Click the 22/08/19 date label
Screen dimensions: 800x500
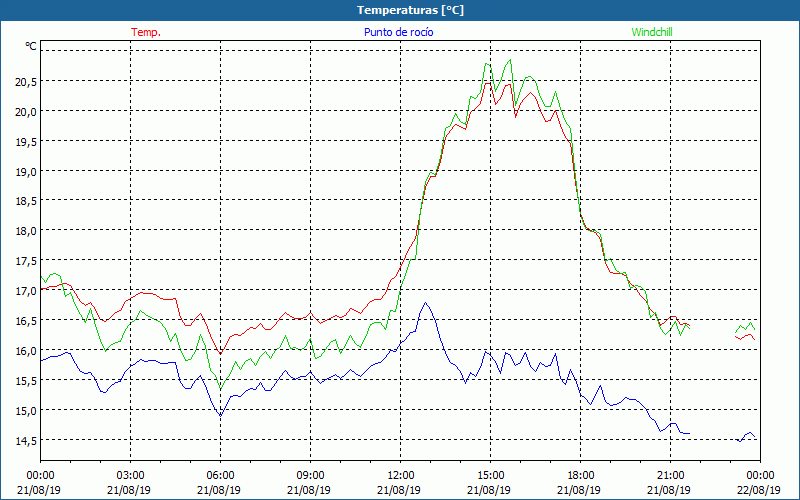(759, 490)
